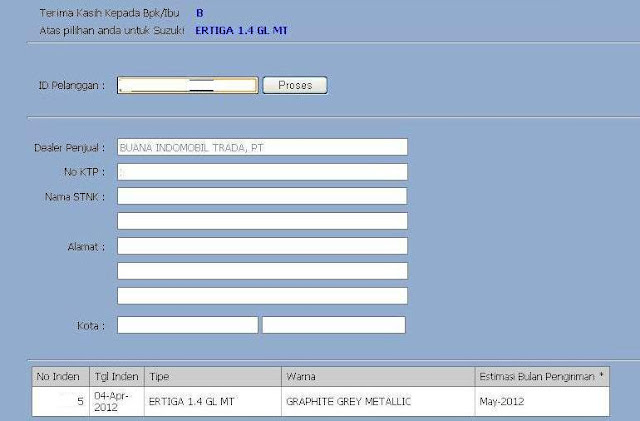Select the 04-Apr-2012 date cell
Screen dimensions: 640x421
pos(117,401)
